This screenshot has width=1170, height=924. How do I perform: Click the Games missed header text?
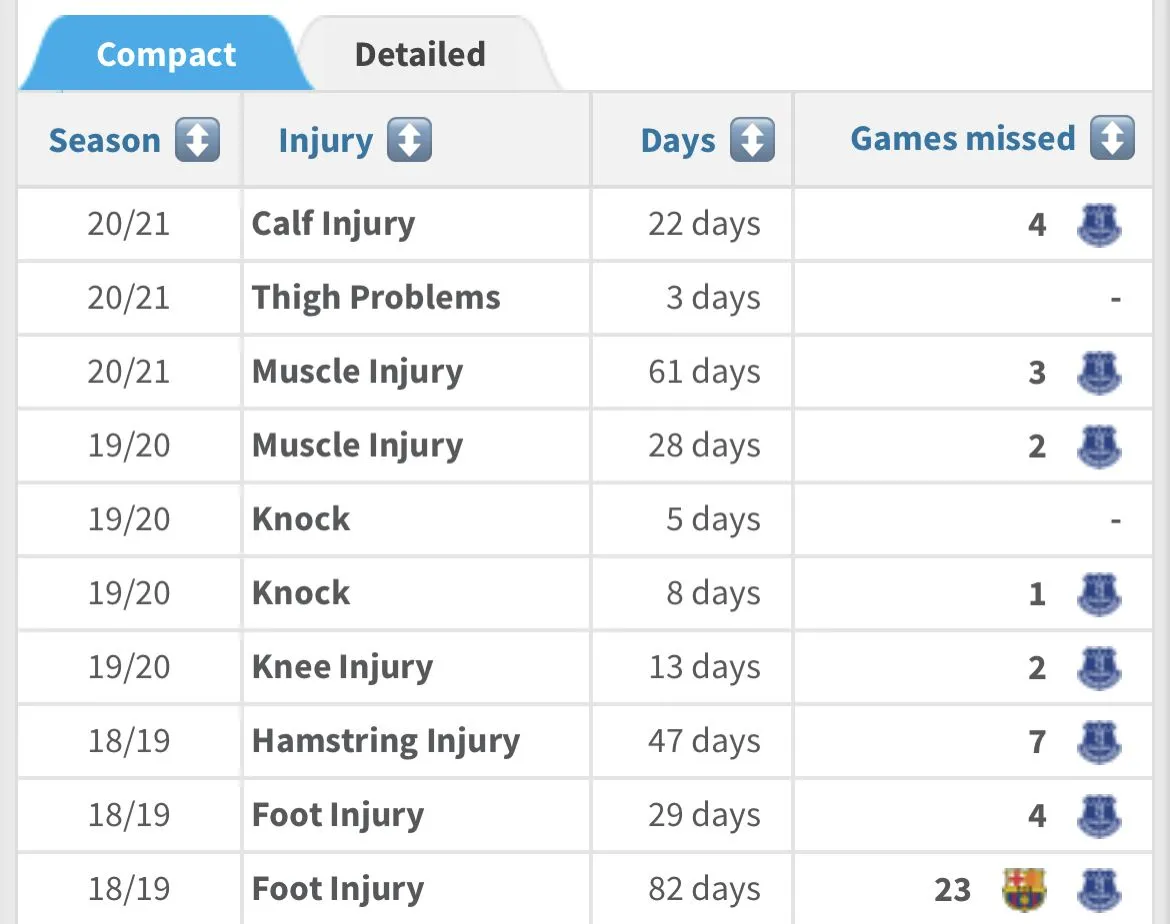point(962,138)
